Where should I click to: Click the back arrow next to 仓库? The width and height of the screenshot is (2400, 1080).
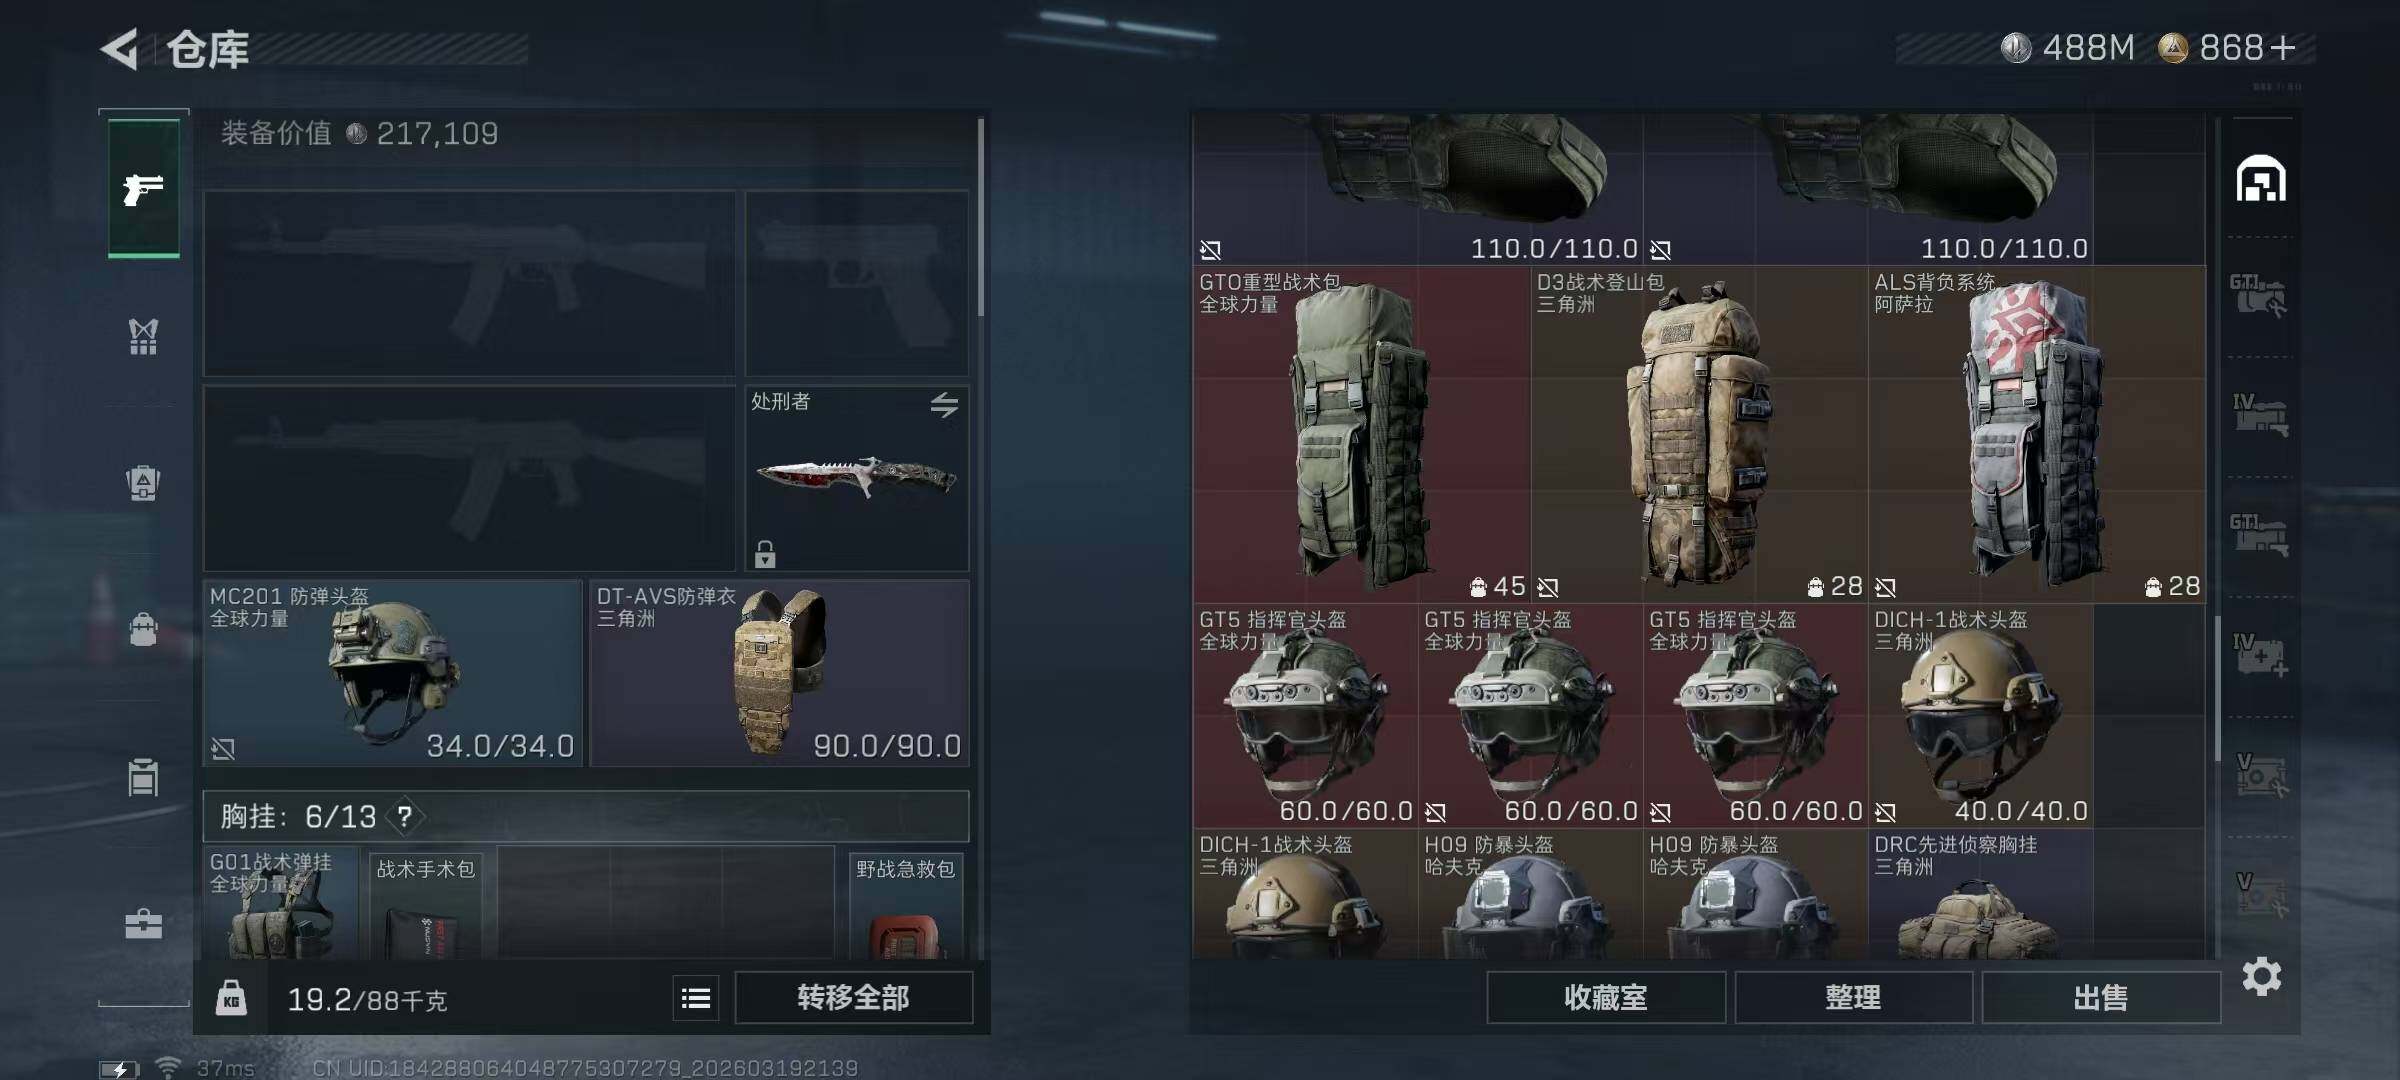(121, 49)
